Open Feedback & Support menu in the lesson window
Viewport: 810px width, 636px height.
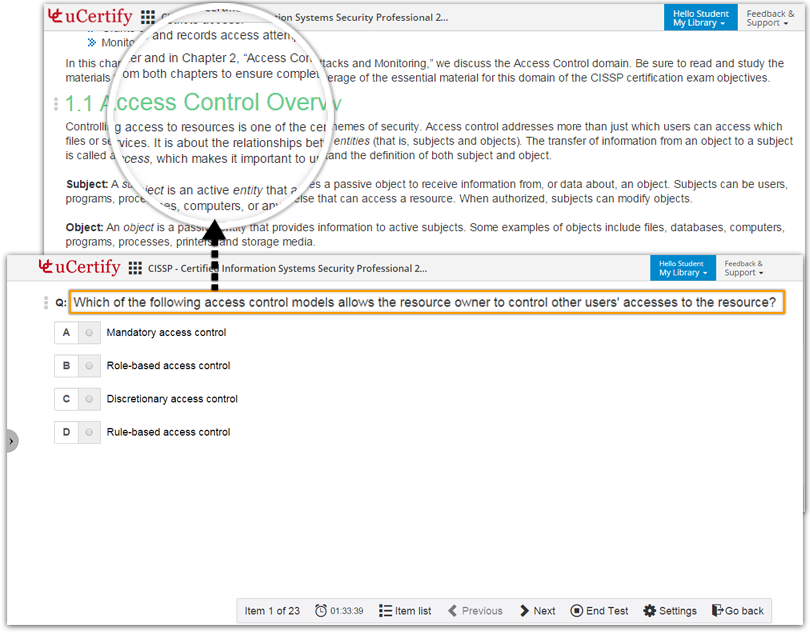click(x=770, y=18)
